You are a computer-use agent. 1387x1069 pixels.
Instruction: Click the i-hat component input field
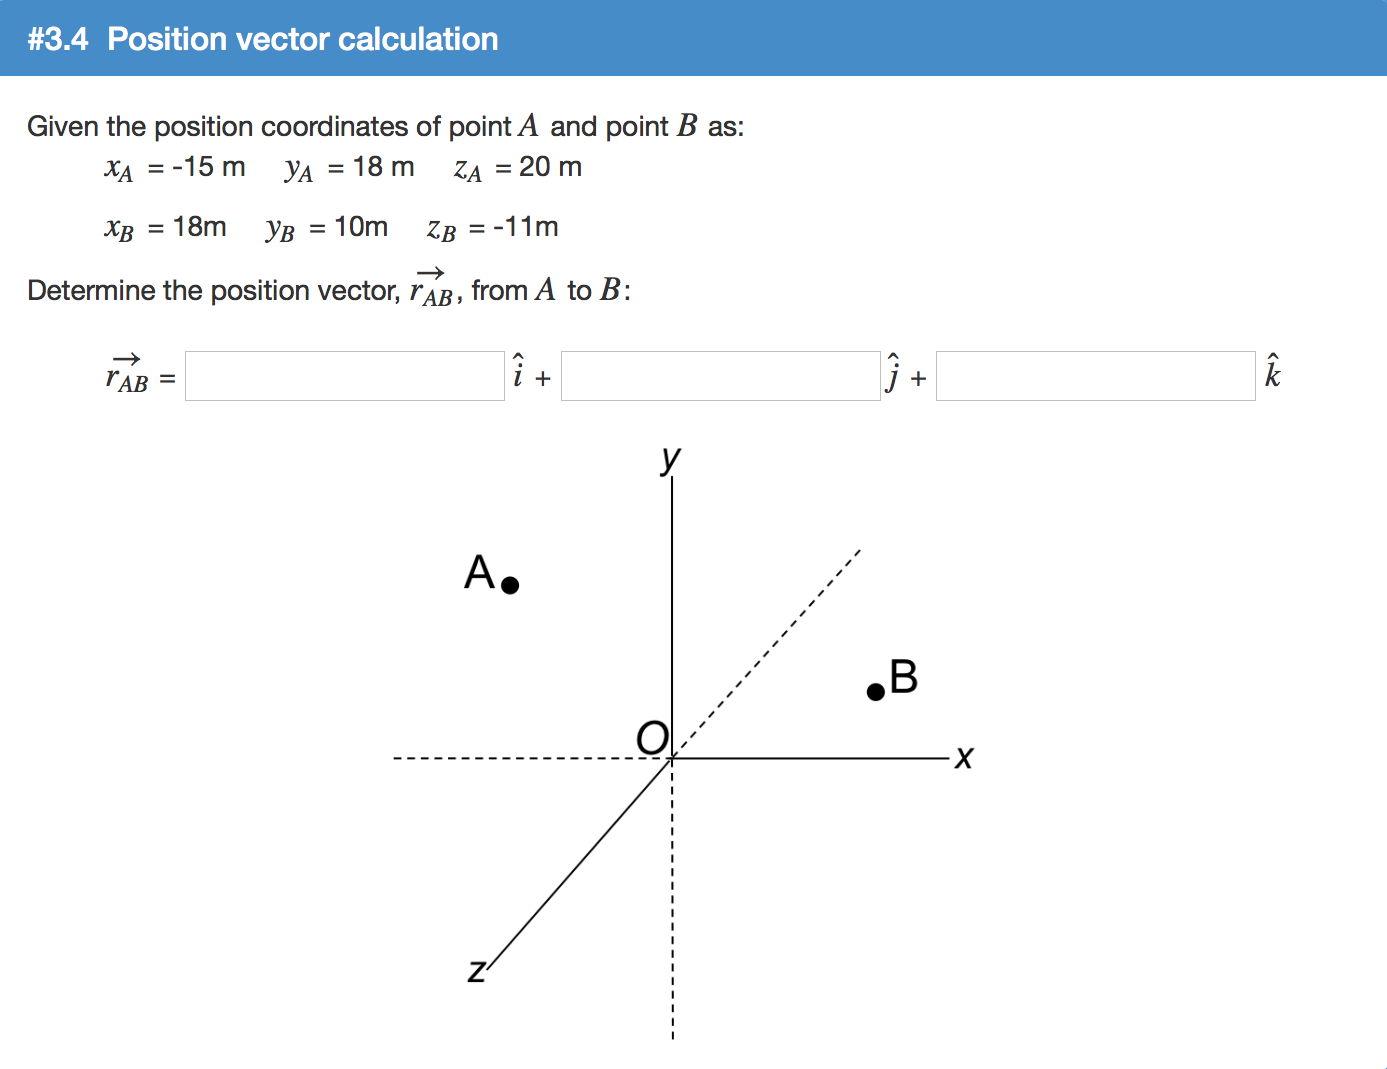tap(344, 375)
